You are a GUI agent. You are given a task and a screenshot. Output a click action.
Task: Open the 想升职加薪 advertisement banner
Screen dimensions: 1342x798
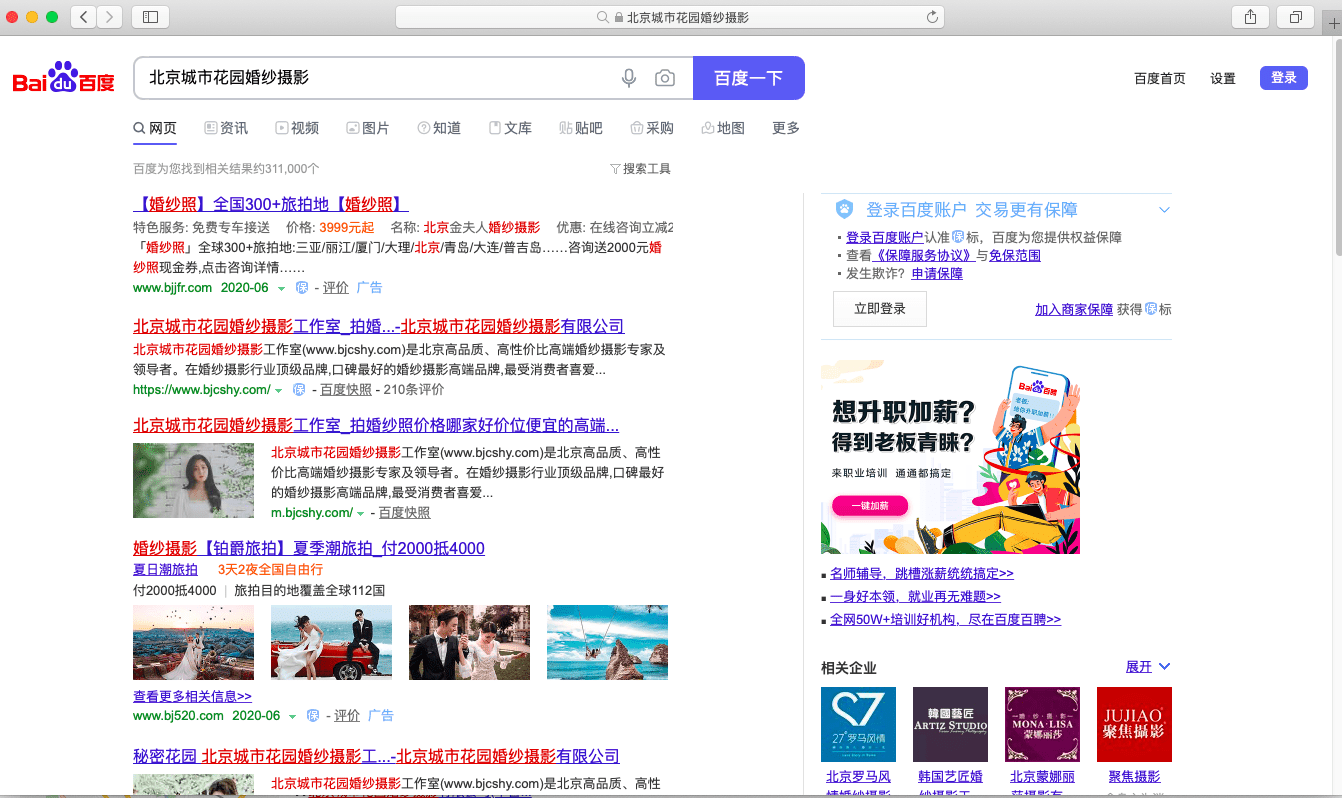click(x=950, y=457)
